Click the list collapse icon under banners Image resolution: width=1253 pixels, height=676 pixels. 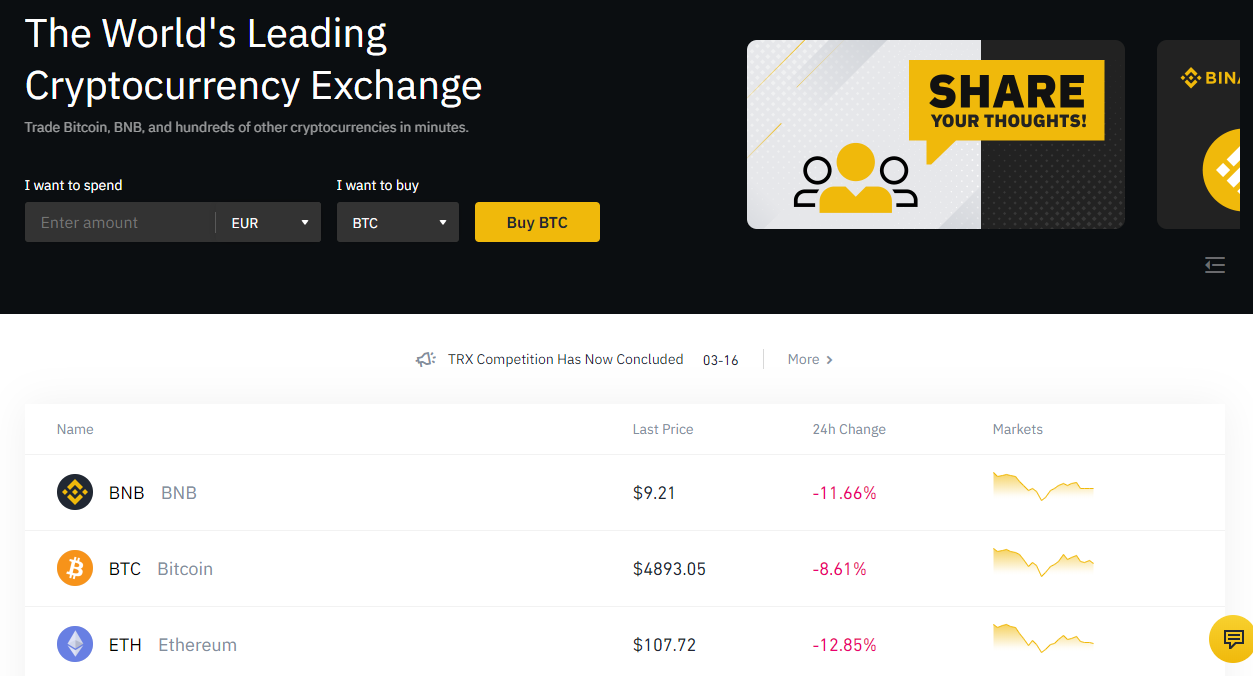tap(1215, 265)
